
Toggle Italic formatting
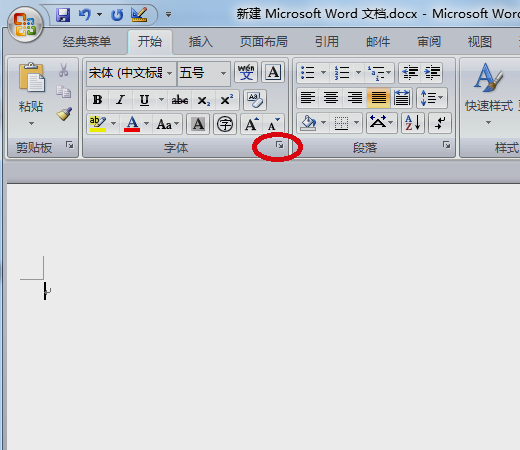point(120,100)
